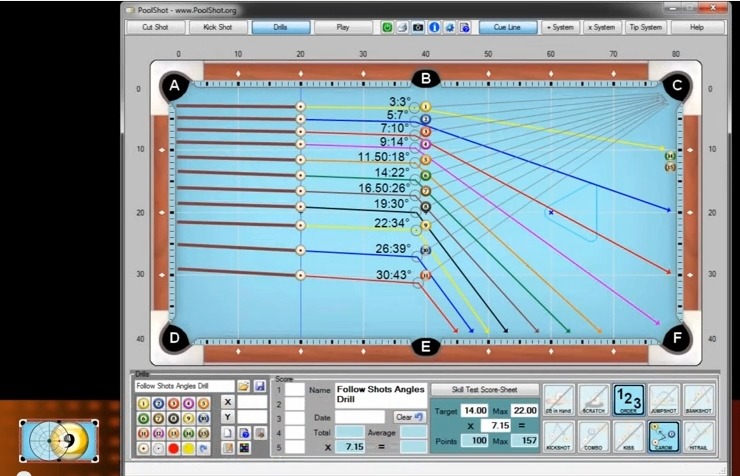Open drill file with folder icon
Viewport: 740px width, 476px height.
tap(243, 386)
